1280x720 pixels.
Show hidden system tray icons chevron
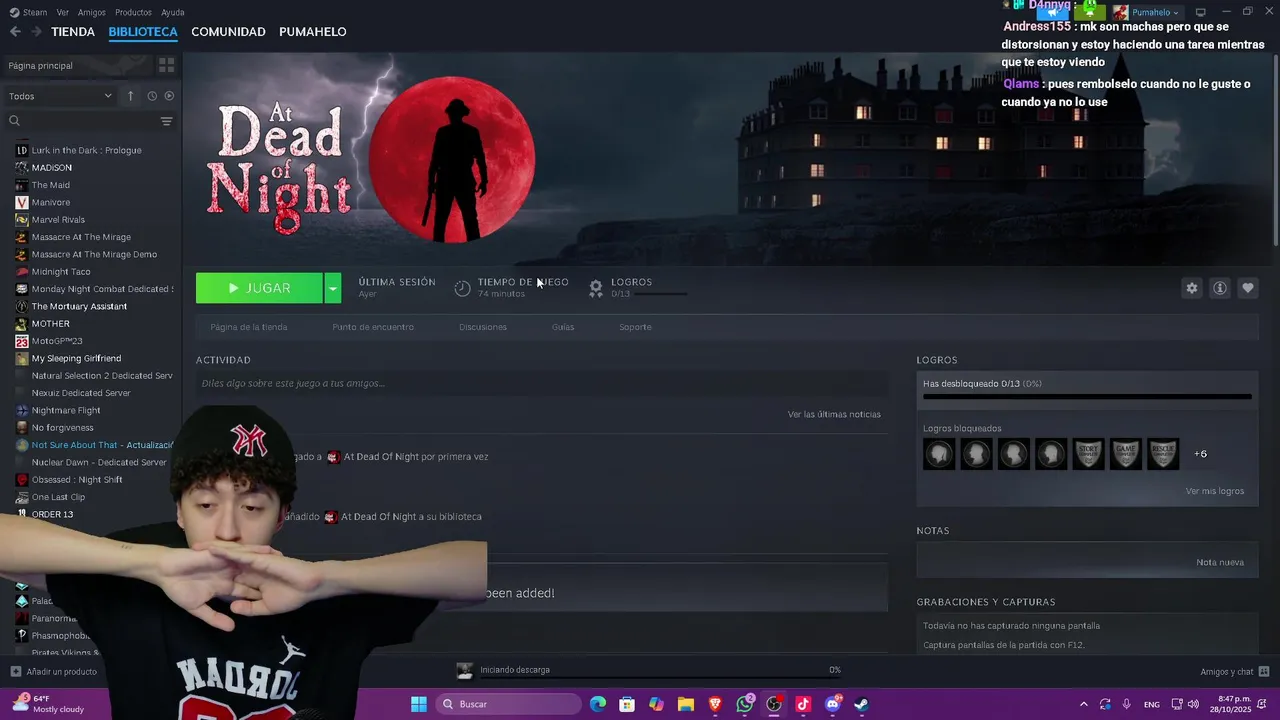click(1083, 704)
